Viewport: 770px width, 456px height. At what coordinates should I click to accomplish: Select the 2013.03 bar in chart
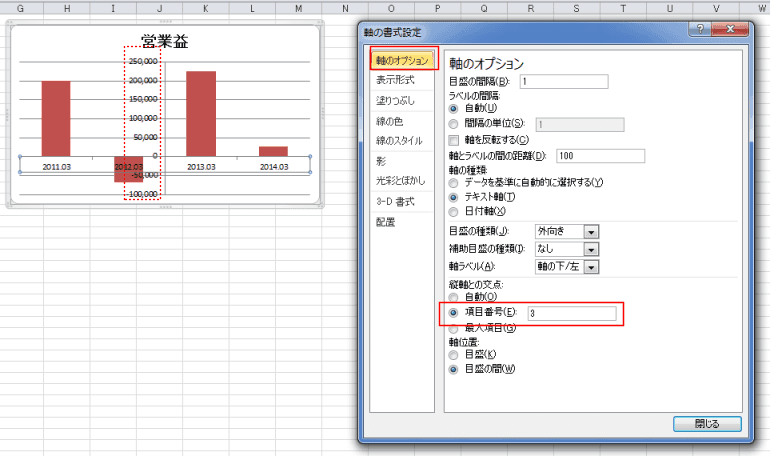click(x=201, y=114)
